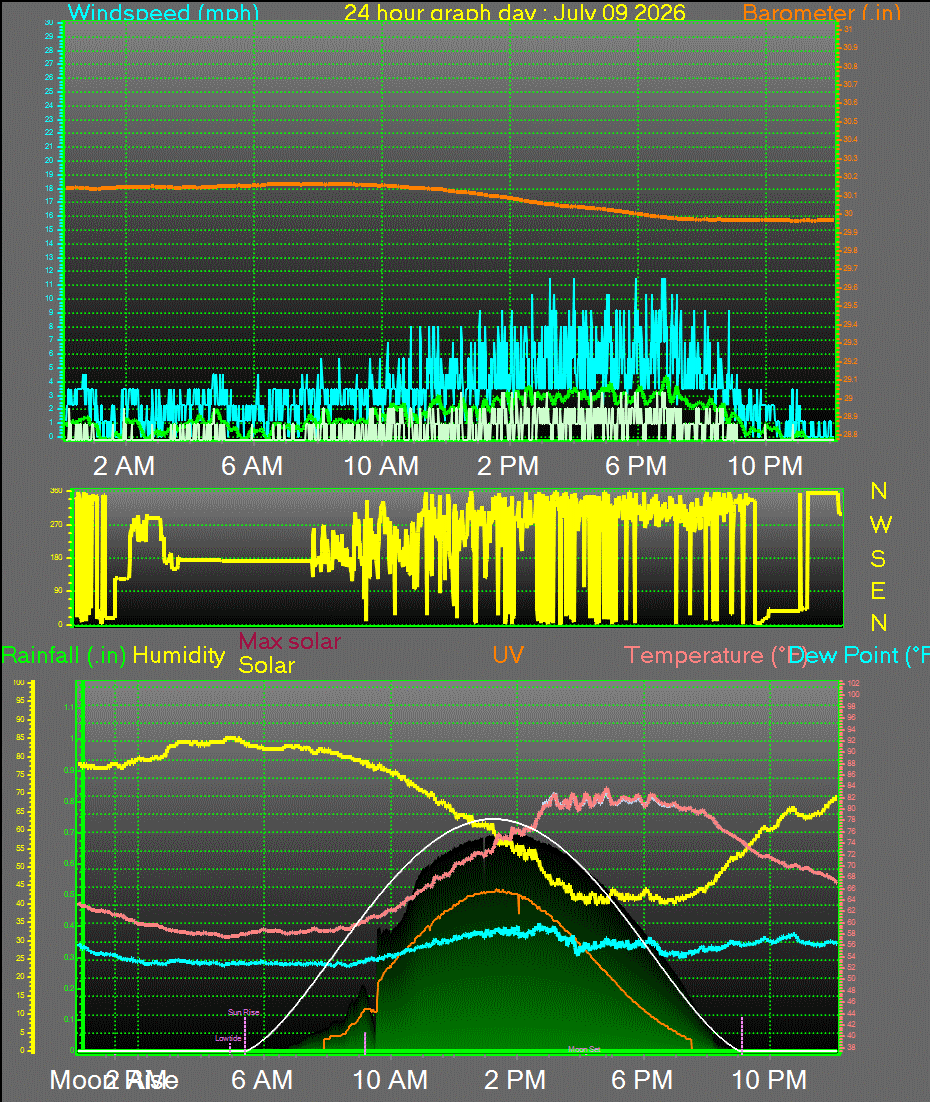Screen dimensions: 930x1102
Task: Click the "Temperature (°F)" legend label
Action: [716, 656]
